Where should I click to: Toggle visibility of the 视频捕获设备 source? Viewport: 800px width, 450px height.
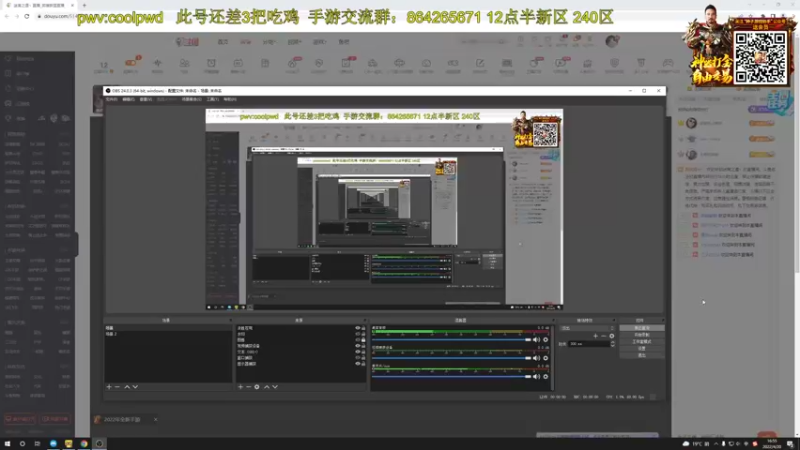(358, 346)
